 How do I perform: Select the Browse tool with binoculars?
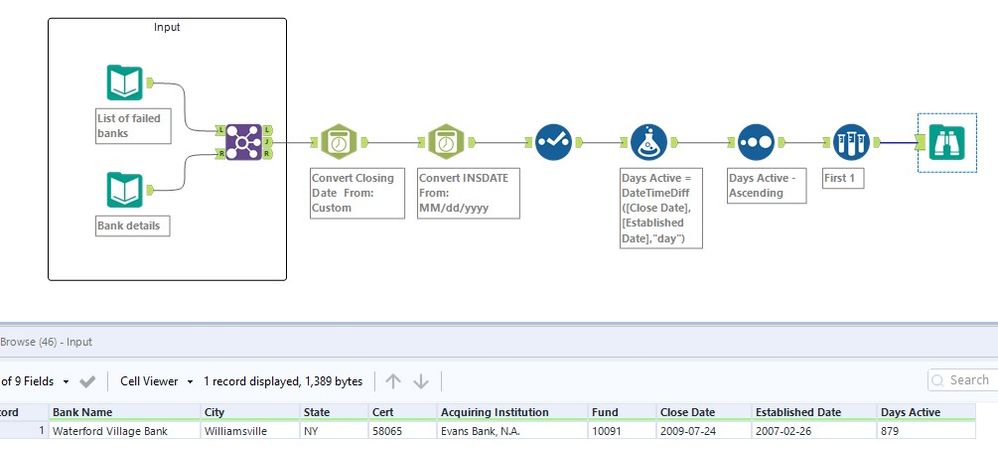pos(947,143)
